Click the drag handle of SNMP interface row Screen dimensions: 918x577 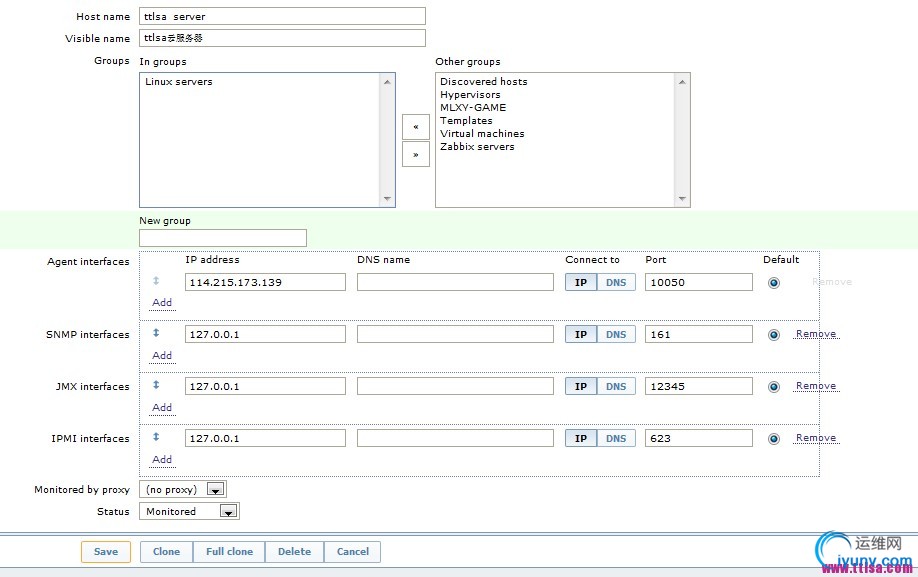[x=156, y=333]
